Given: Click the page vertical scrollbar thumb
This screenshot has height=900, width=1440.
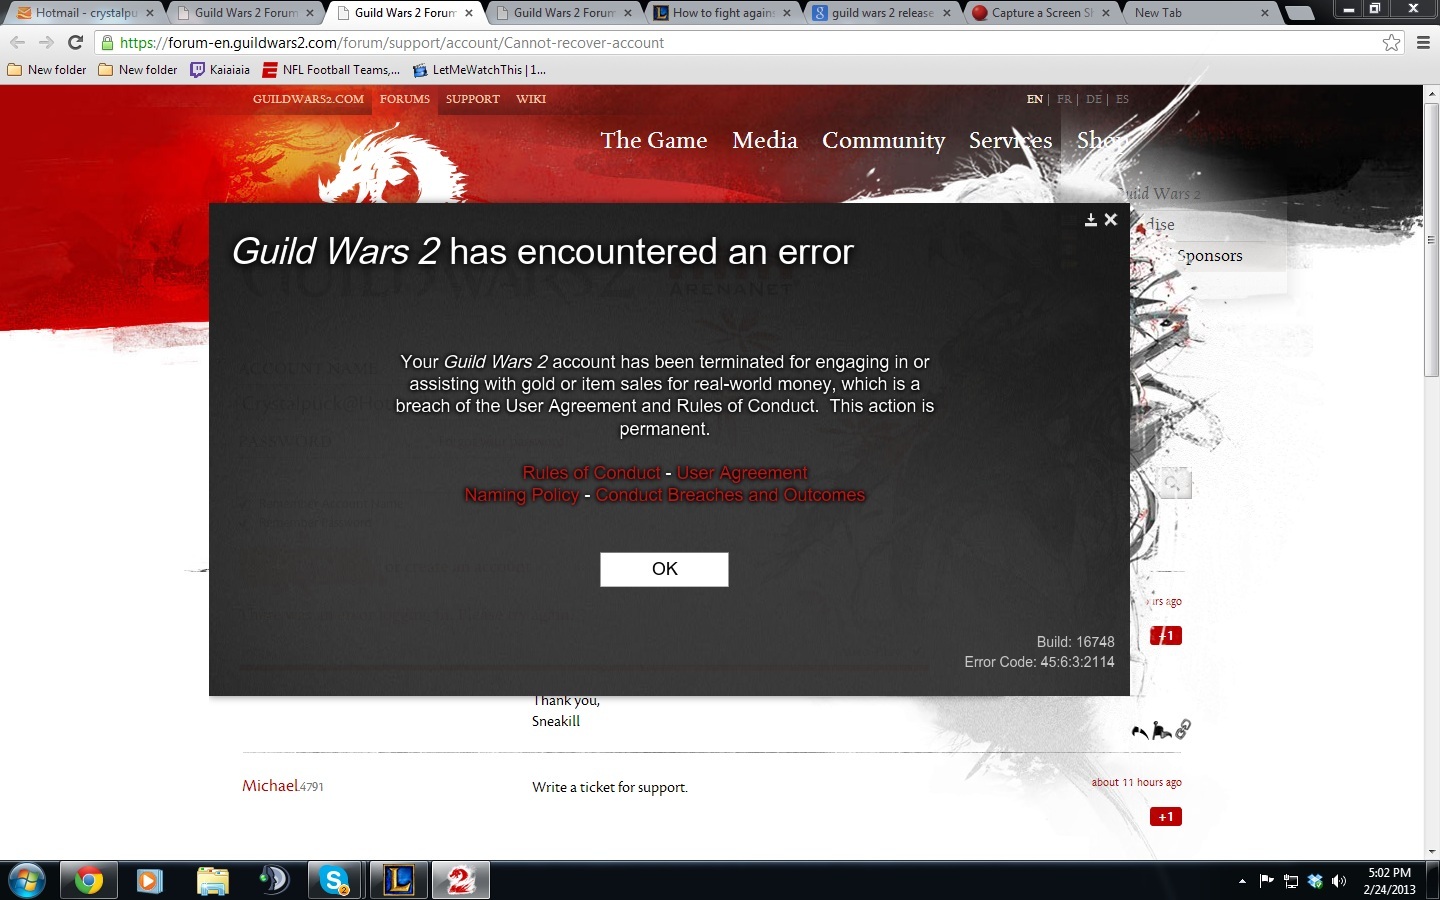Looking at the screenshot, I should (x=1431, y=240).
